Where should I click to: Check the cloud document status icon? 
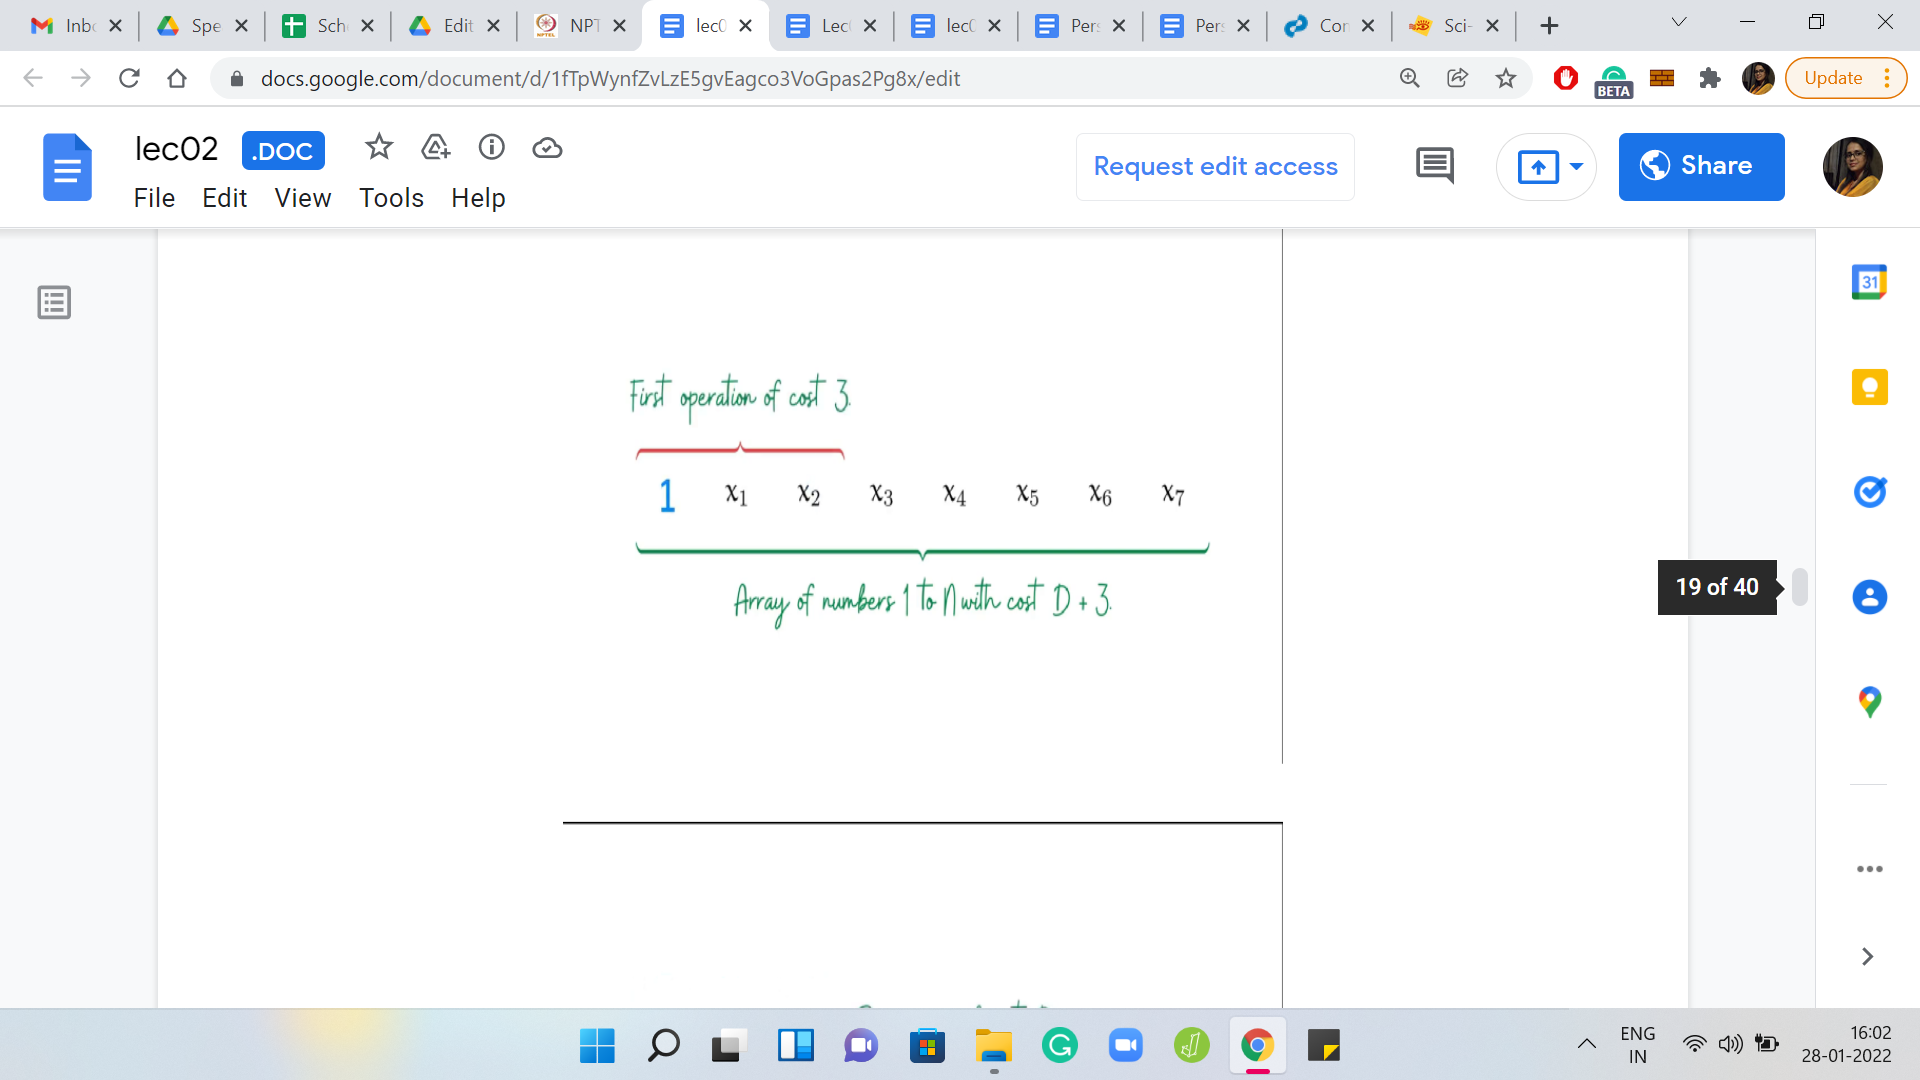click(x=547, y=148)
